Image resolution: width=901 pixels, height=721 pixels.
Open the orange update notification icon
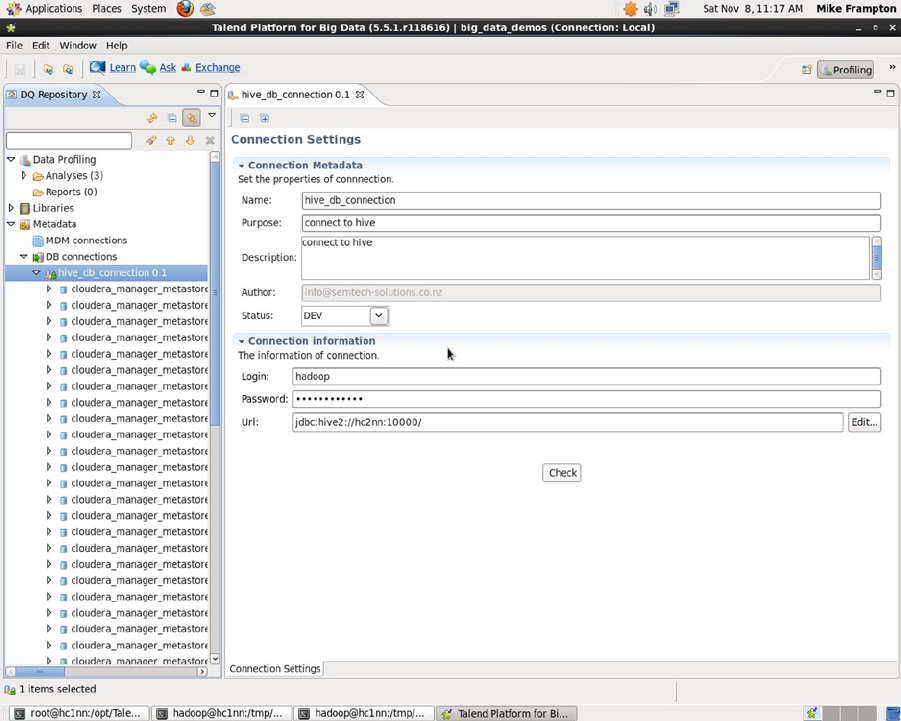[x=630, y=9]
